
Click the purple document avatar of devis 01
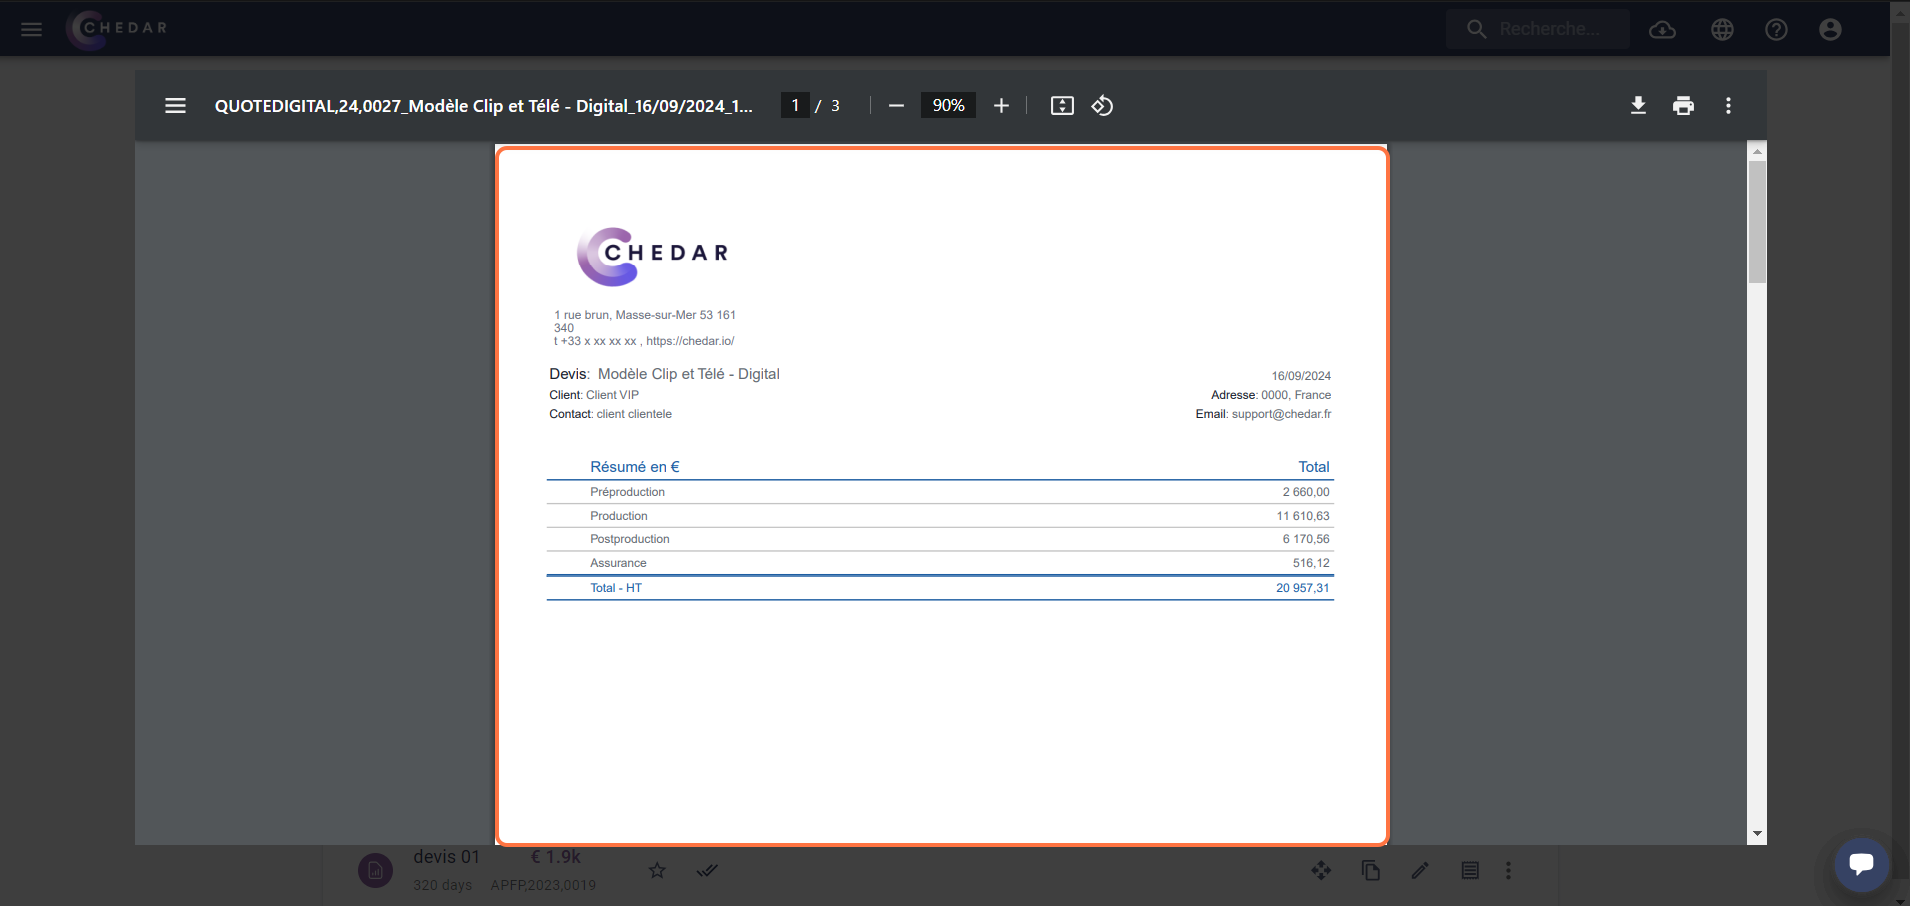375,870
